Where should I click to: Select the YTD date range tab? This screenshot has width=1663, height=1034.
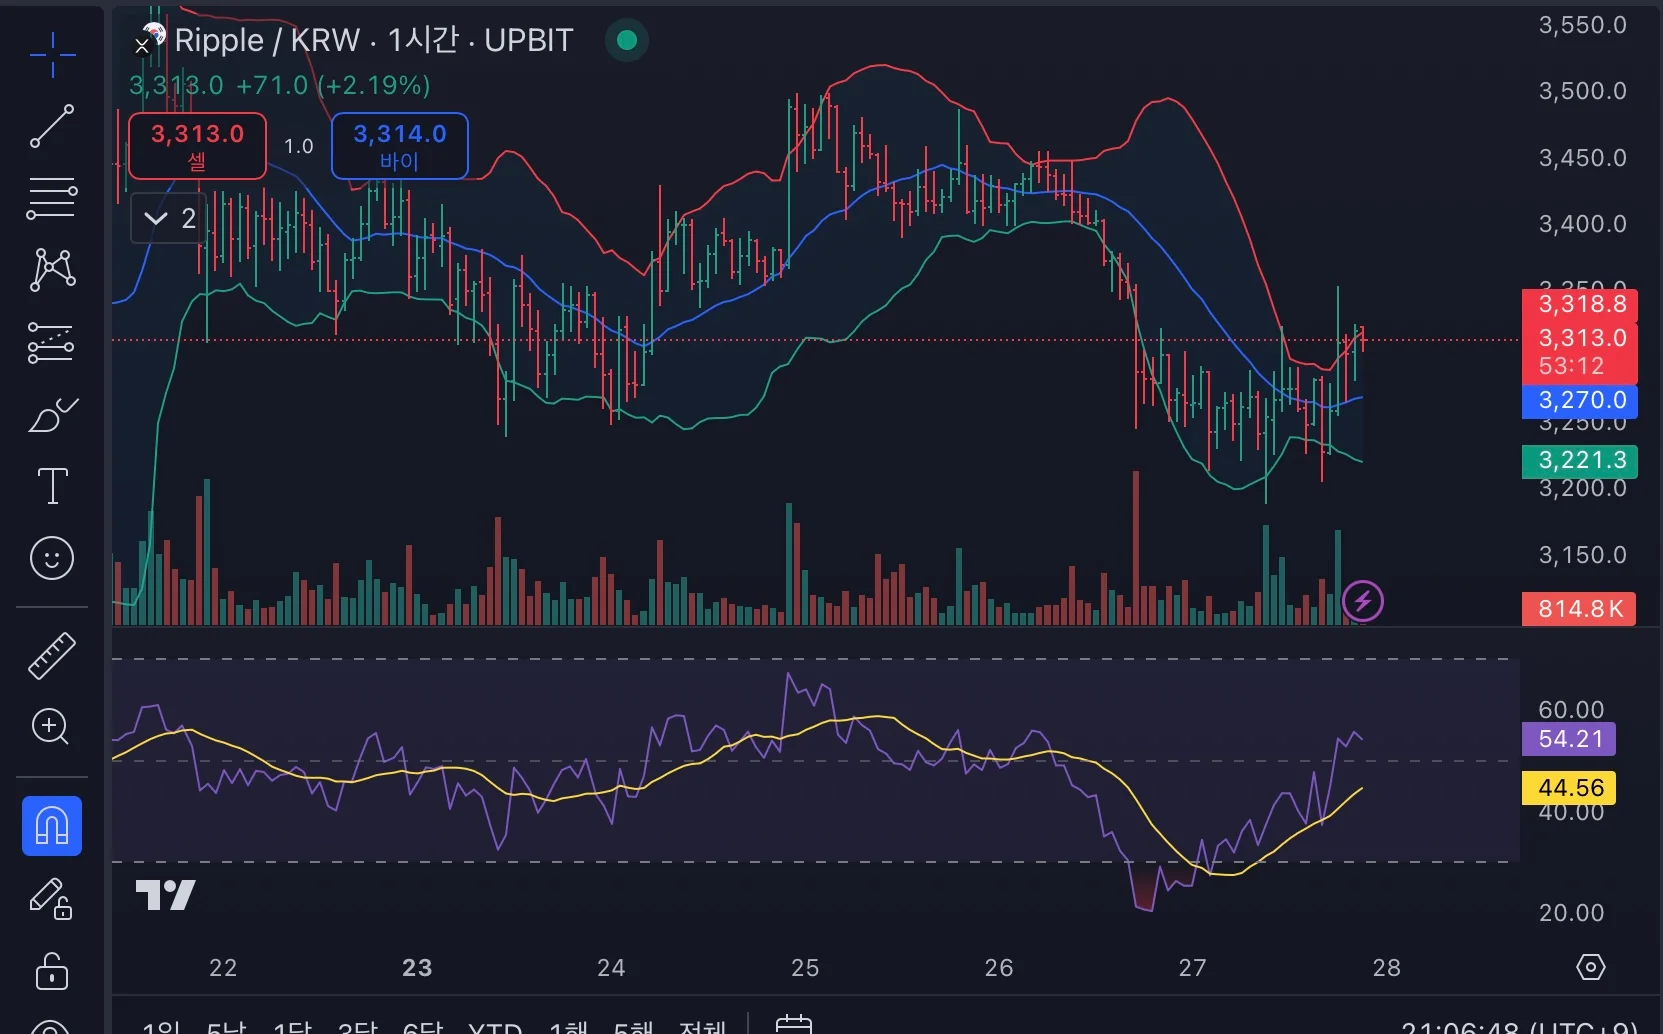[x=495, y=1027]
